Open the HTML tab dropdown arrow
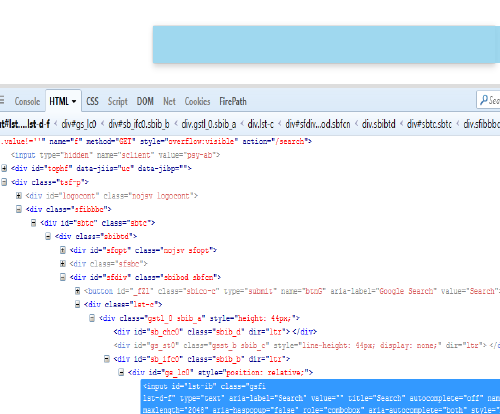Viewport: 500px width, 414px height. click(x=74, y=101)
